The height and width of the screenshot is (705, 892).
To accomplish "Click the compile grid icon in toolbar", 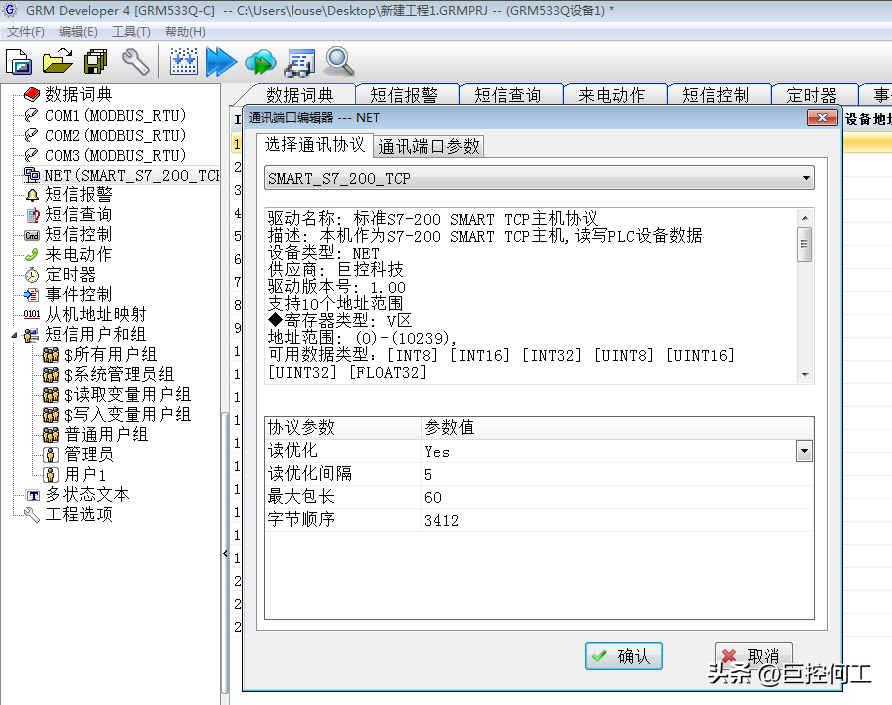I will 184,62.
